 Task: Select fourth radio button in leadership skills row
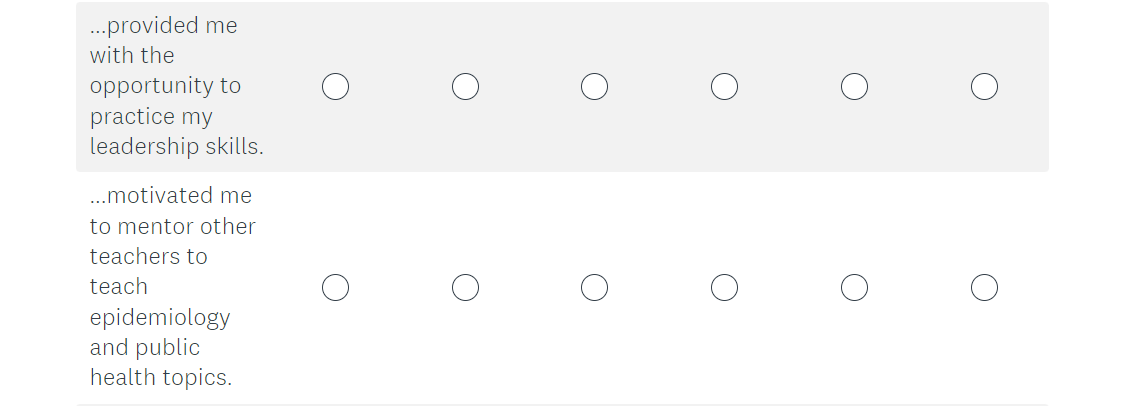[724, 87]
